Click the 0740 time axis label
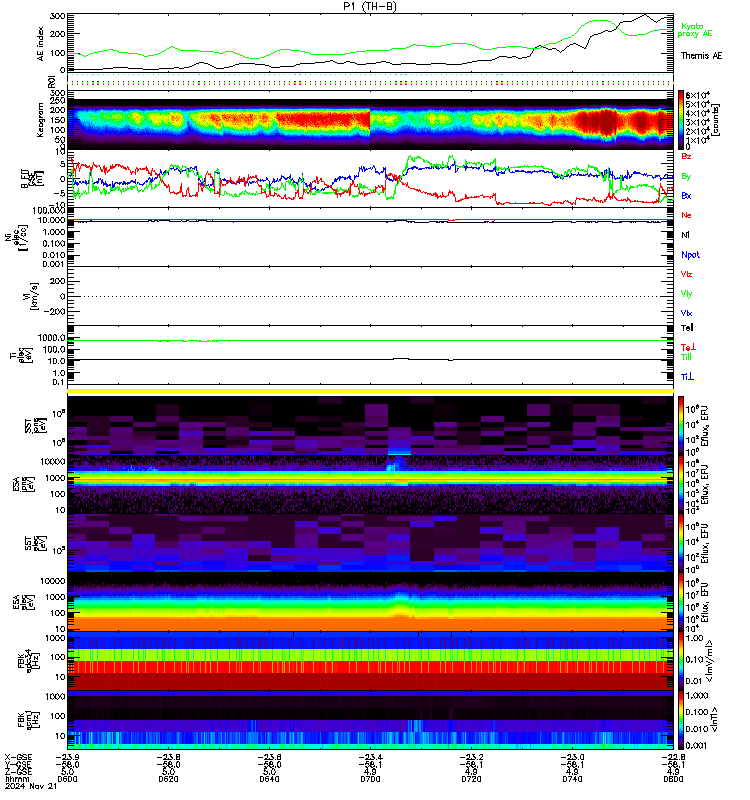Image resolution: width=750 pixels, height=800 pixels. pos(572,779)
